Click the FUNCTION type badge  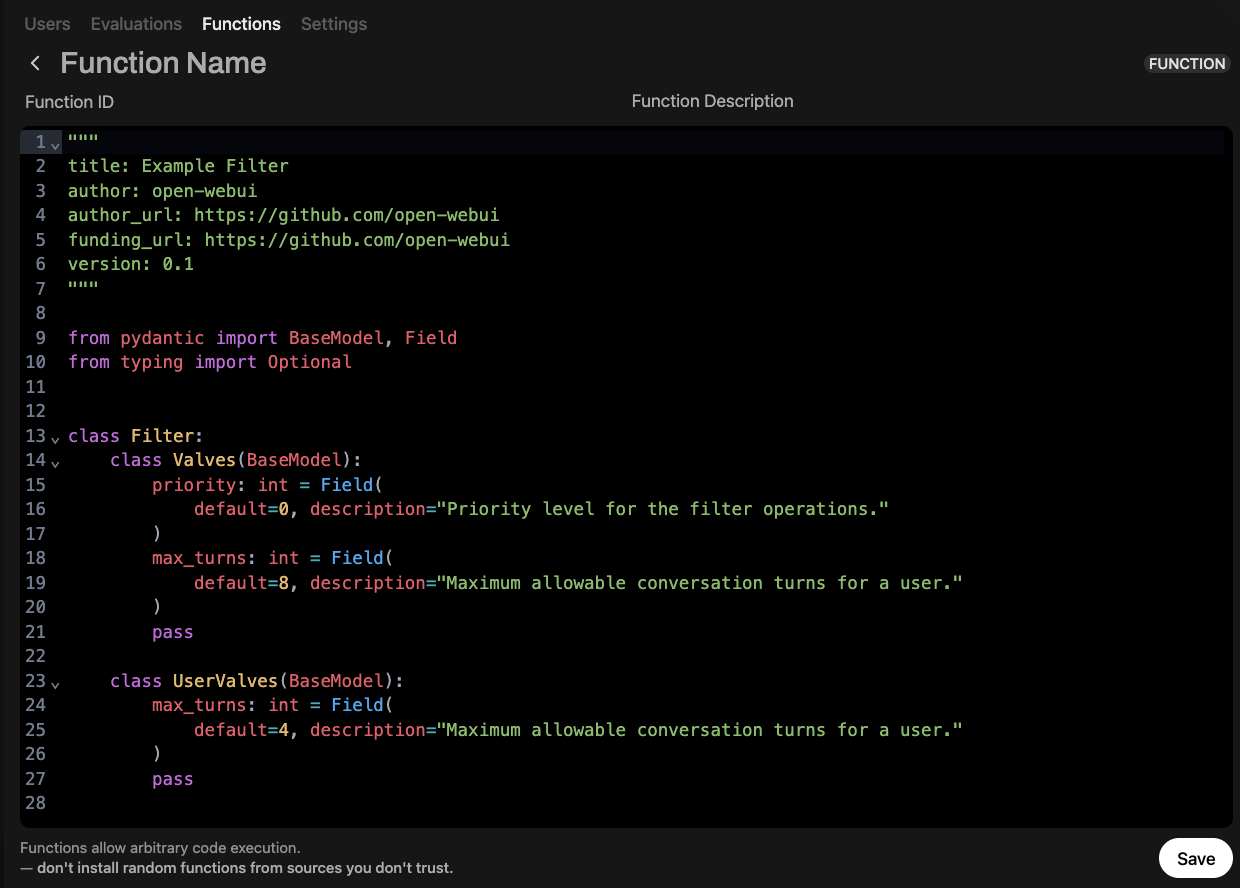tap(1187, 63)
